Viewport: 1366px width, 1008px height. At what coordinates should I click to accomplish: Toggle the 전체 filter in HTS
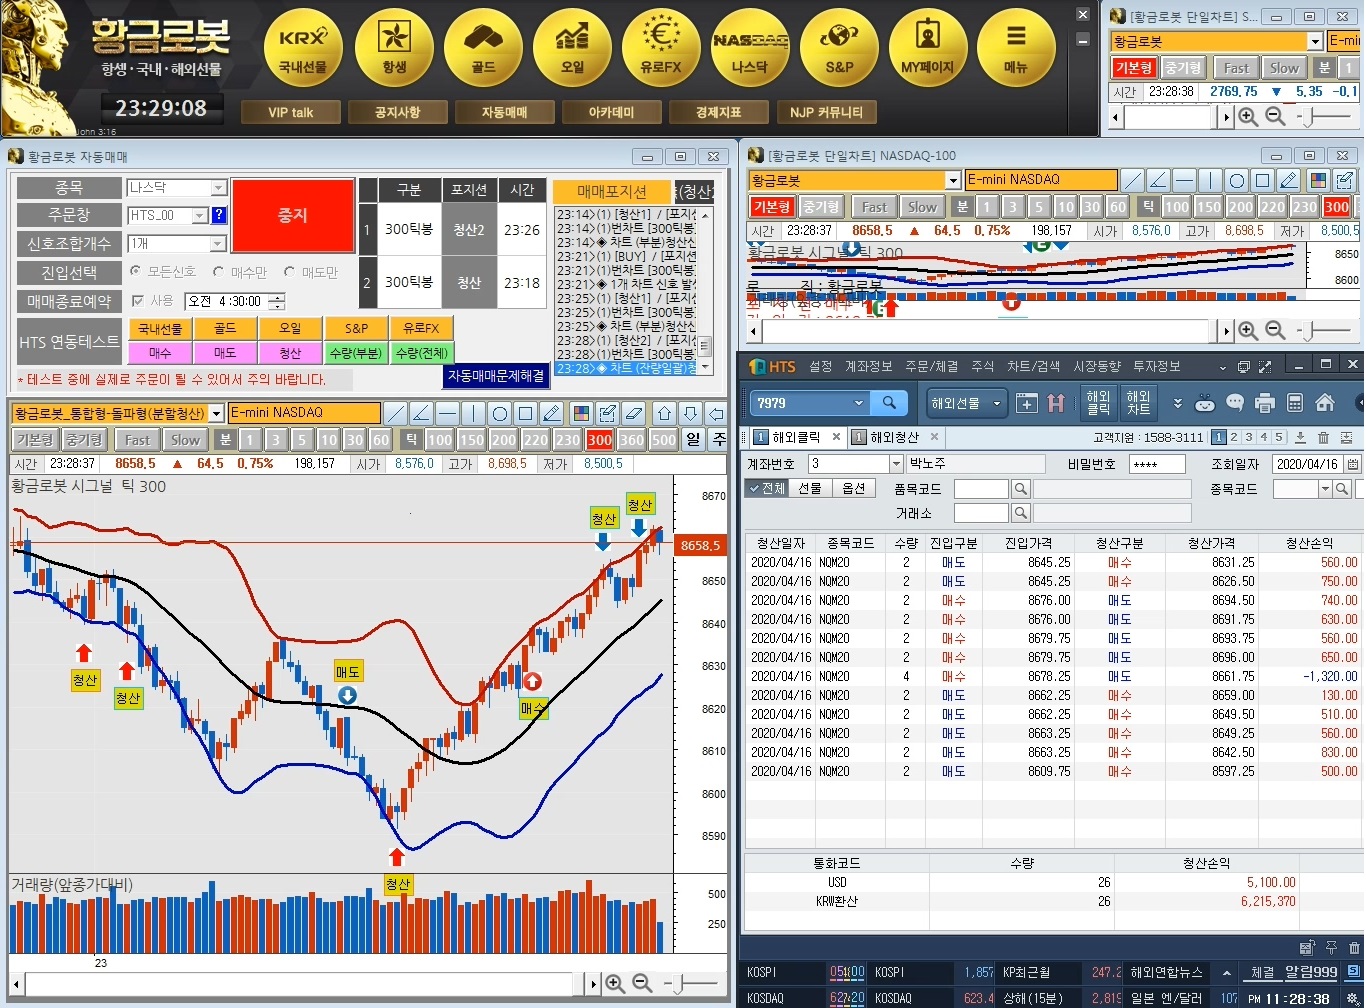tap(768, 488)
